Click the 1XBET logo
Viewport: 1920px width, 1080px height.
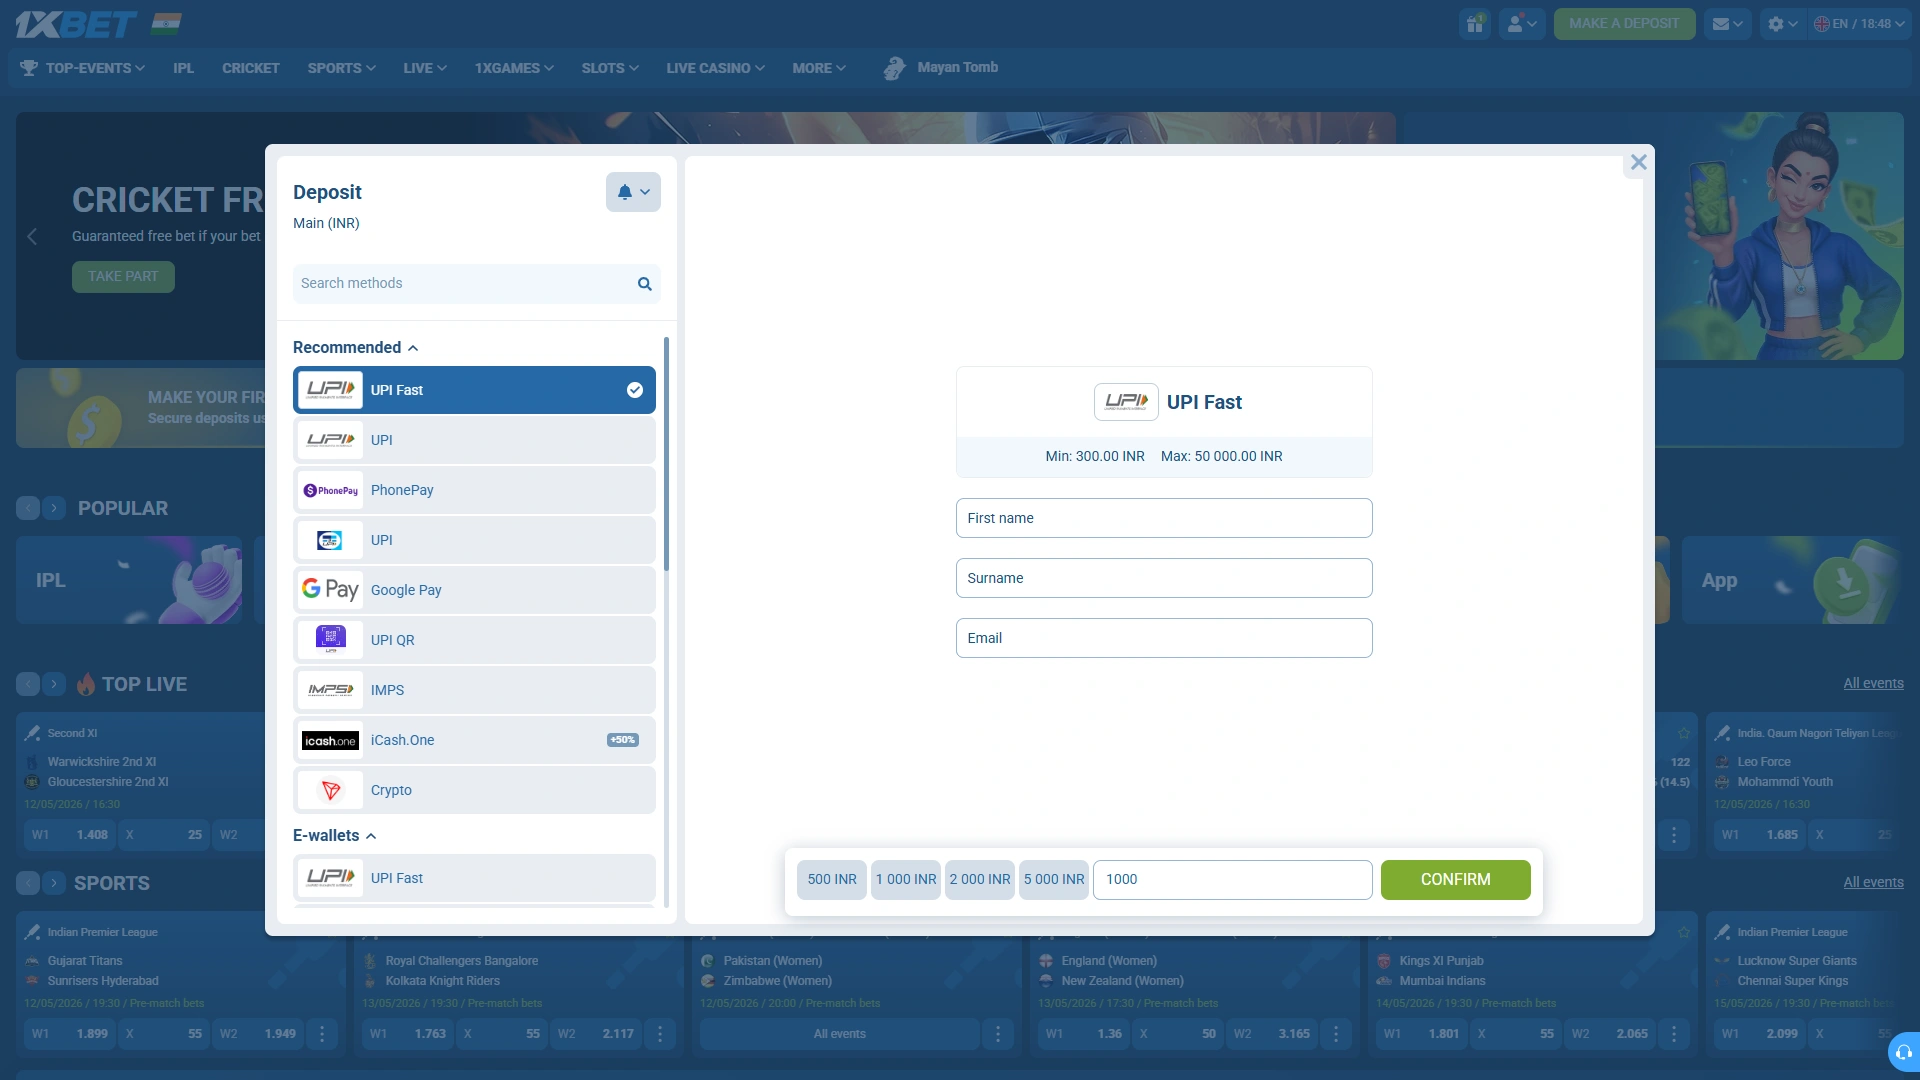(x=76, y=24)
